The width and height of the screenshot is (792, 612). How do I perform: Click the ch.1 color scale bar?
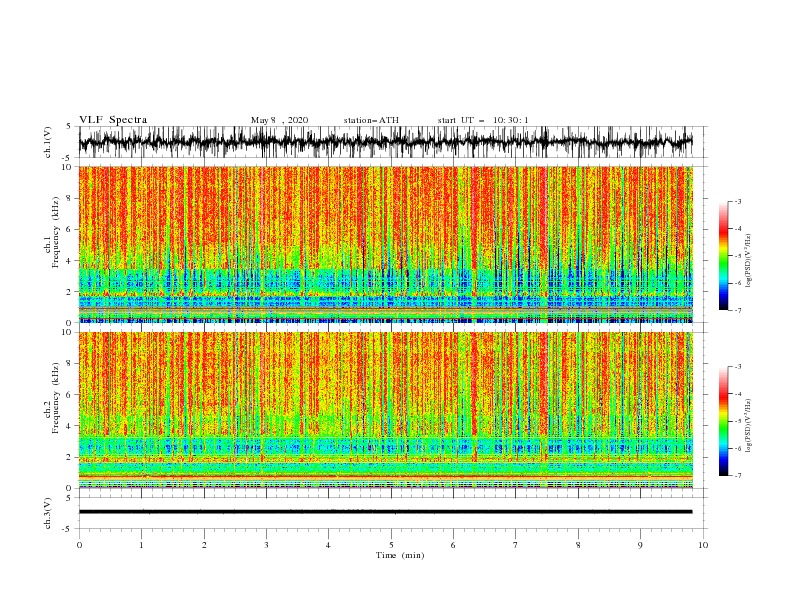tap(723, 256)
